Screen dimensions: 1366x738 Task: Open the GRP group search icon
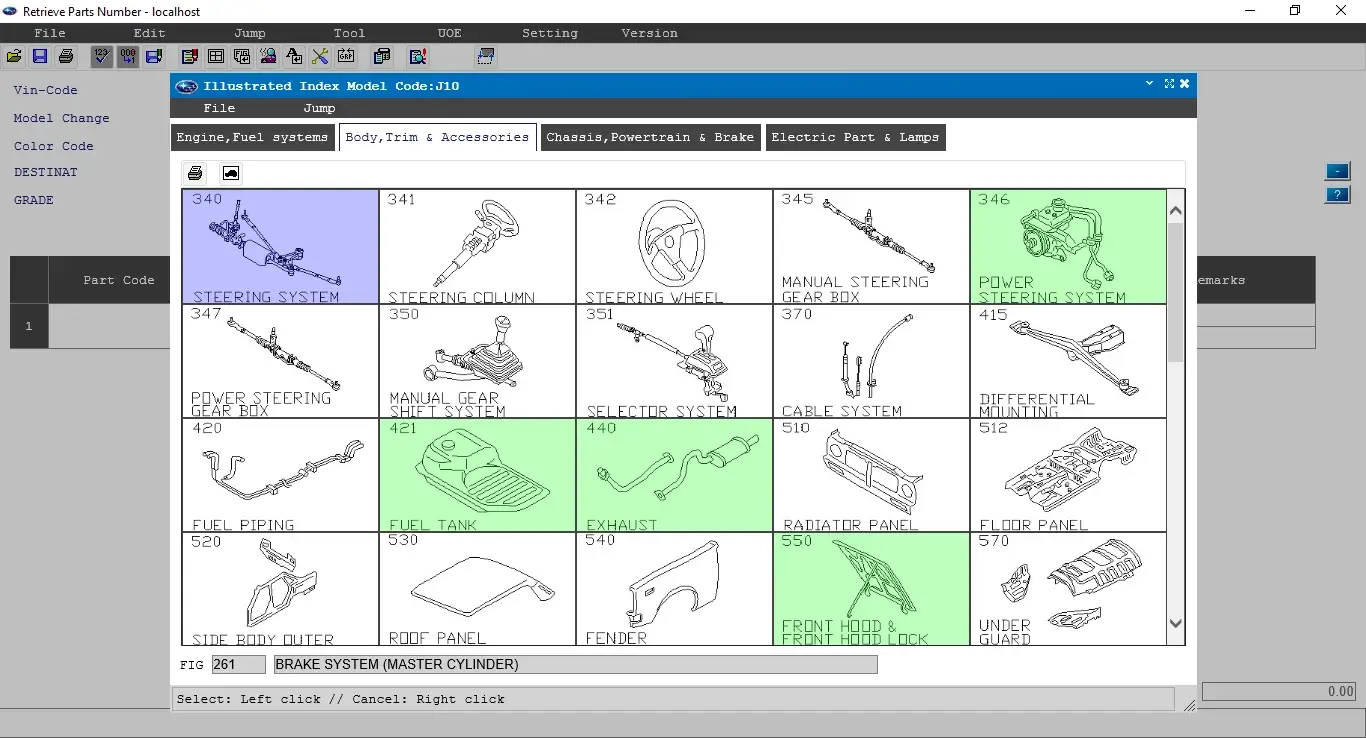point(346,56)
